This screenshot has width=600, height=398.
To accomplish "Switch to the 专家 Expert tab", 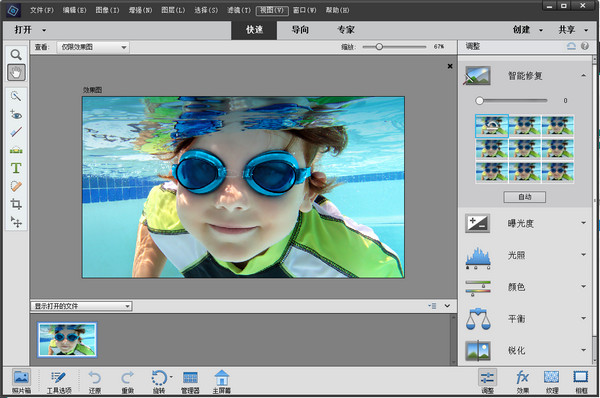I will point(346,30).
